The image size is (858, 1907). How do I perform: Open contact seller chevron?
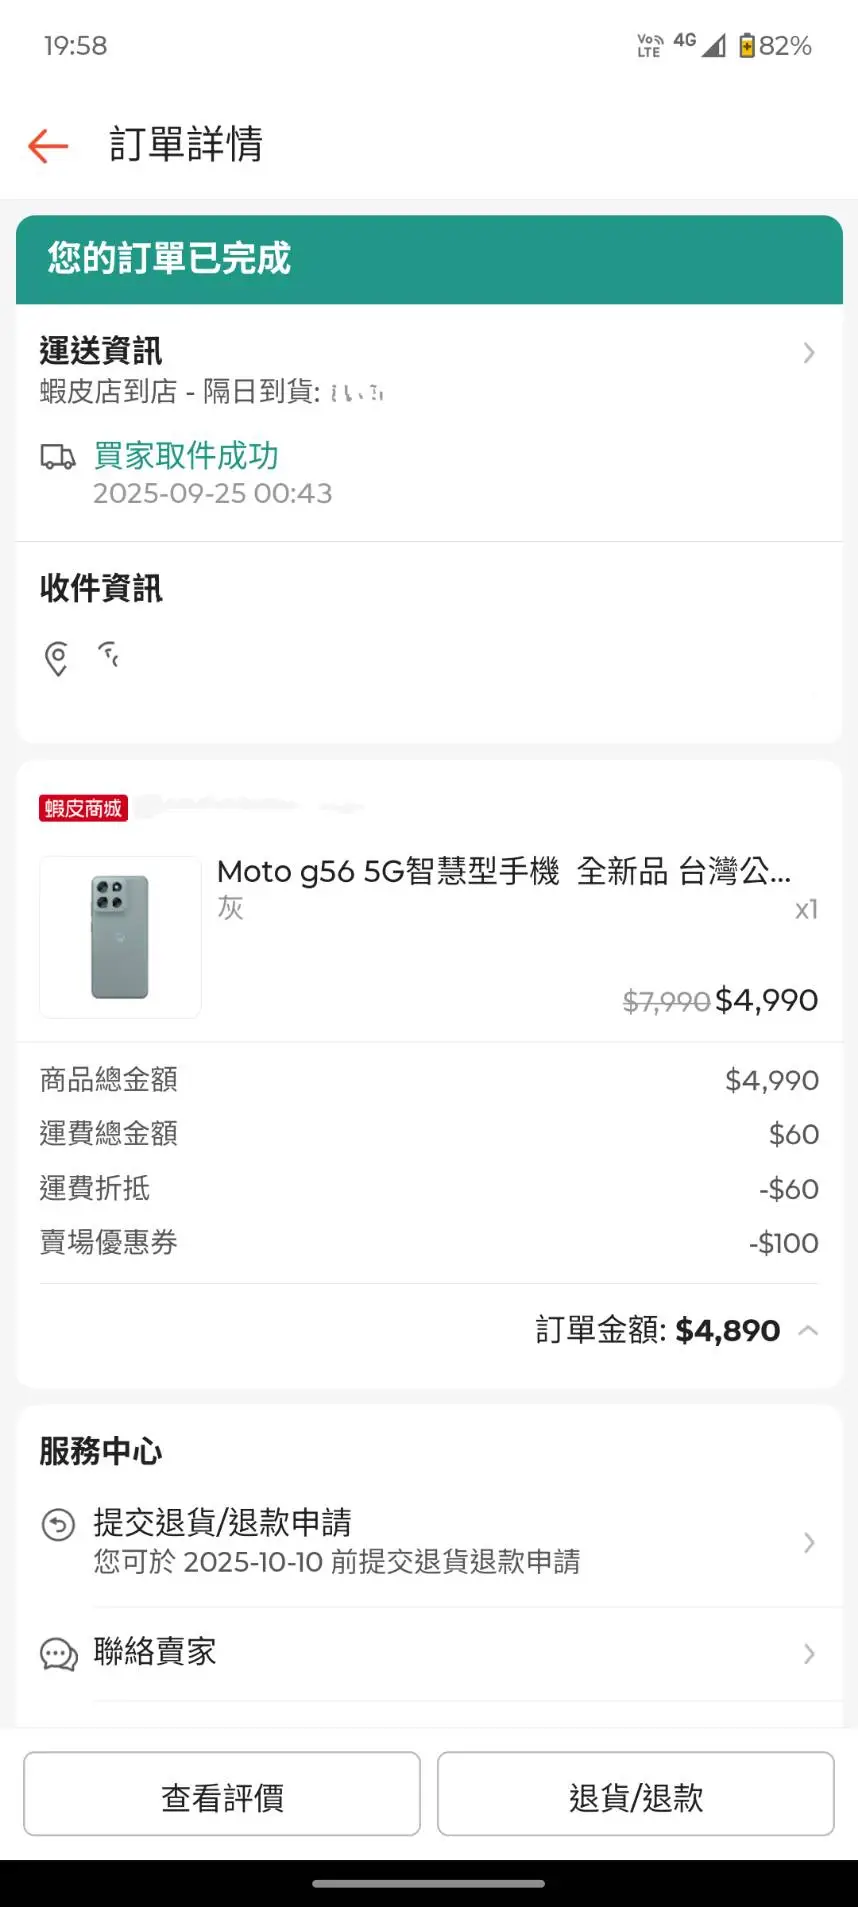(809, 1654)
